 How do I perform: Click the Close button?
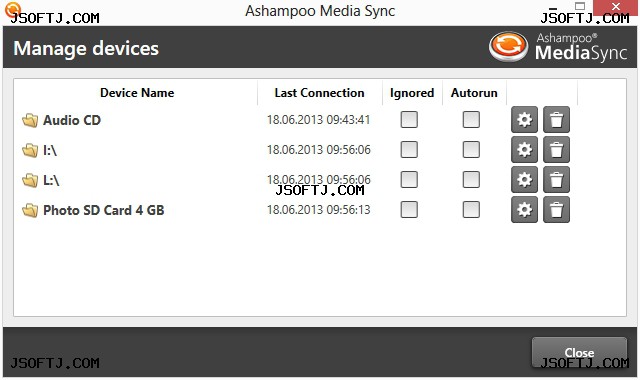tap(579, 352)
